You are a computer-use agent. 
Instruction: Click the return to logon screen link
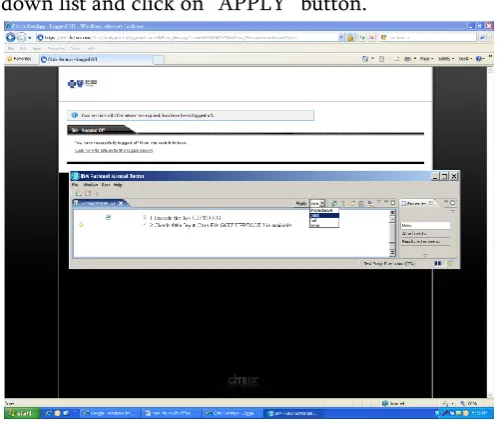tap(114, 150)
